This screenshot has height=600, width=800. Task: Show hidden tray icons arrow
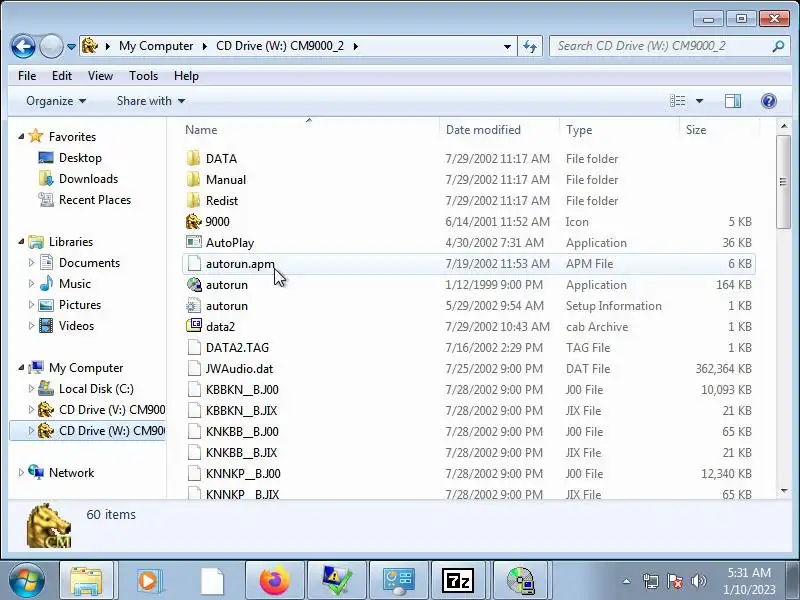626,581
